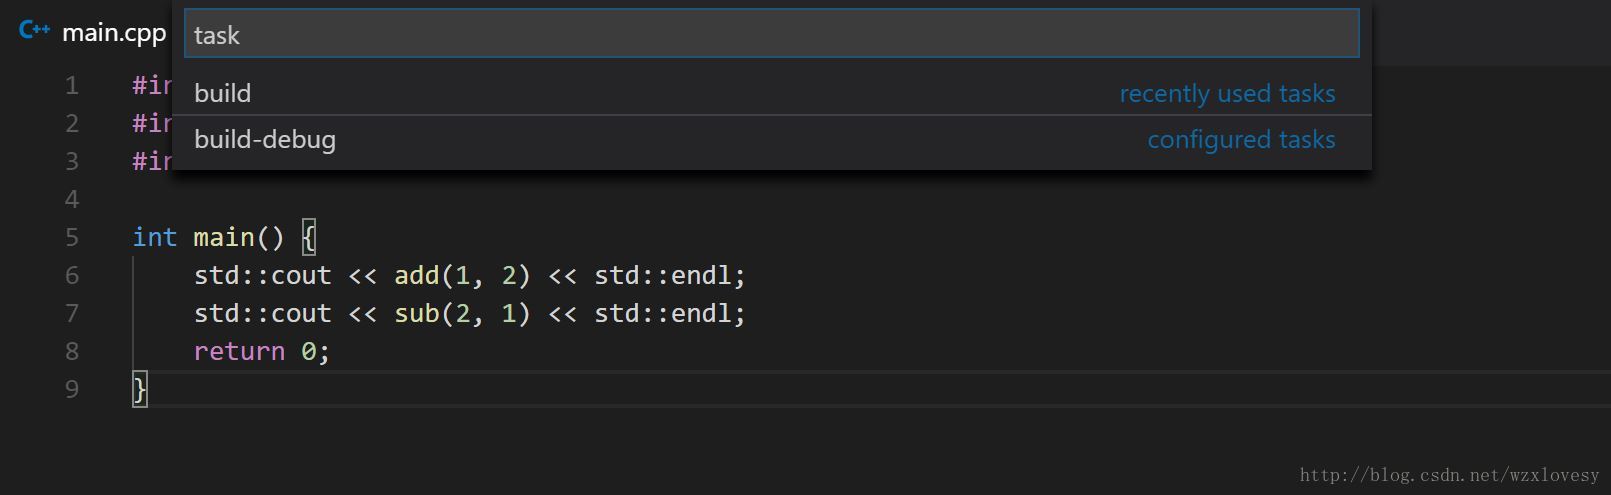Click the C++ file icon on main.cpp tab

pyautogui.click(x=34, y=30)
